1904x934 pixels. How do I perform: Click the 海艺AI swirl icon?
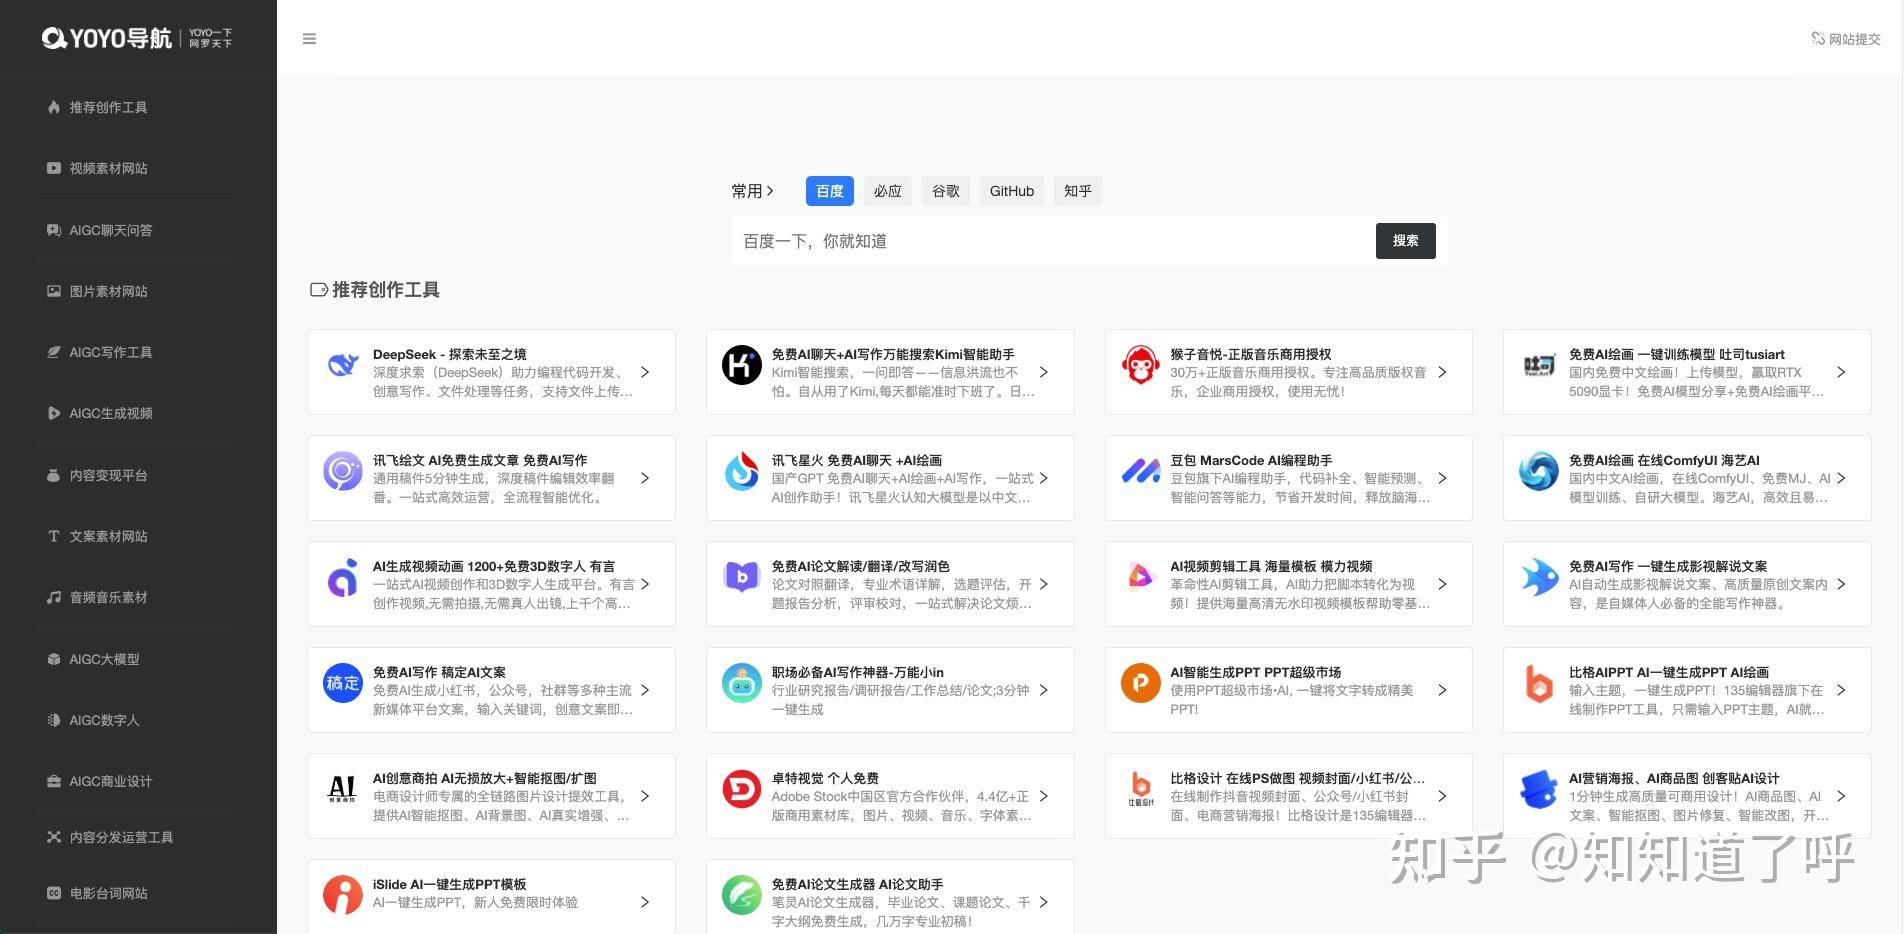(1539, 471)
